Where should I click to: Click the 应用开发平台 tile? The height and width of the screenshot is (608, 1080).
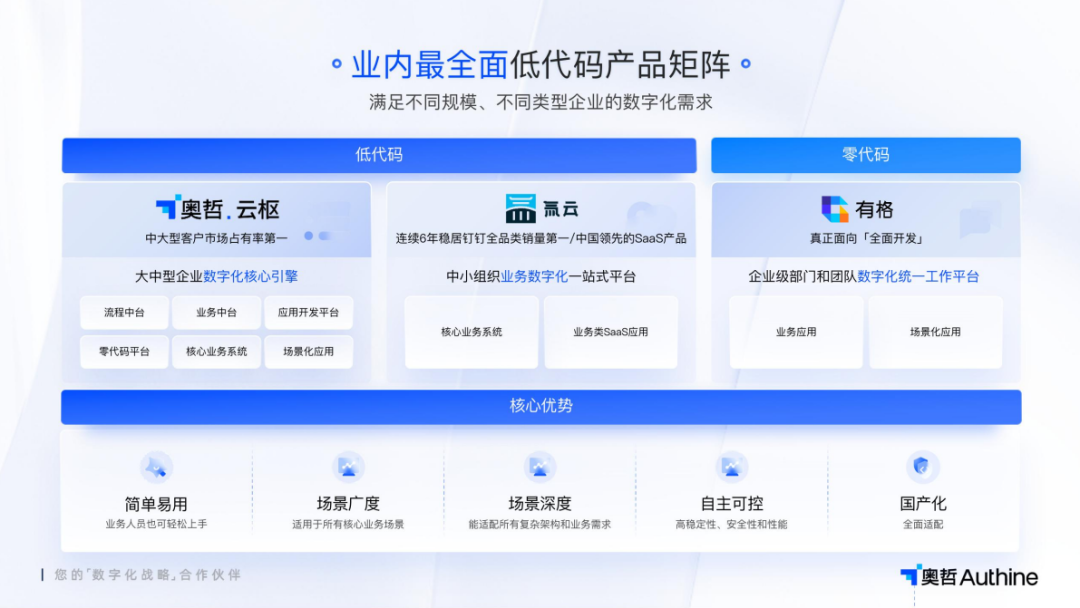point(309,313)
